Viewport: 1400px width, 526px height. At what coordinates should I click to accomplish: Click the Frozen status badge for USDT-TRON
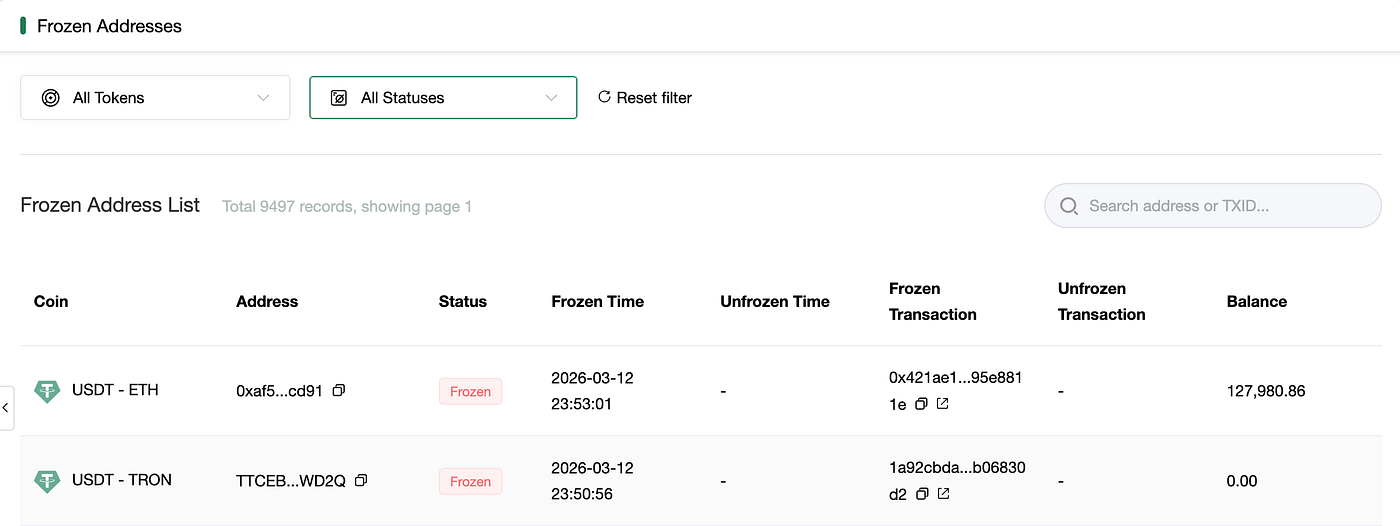(470, 482)
